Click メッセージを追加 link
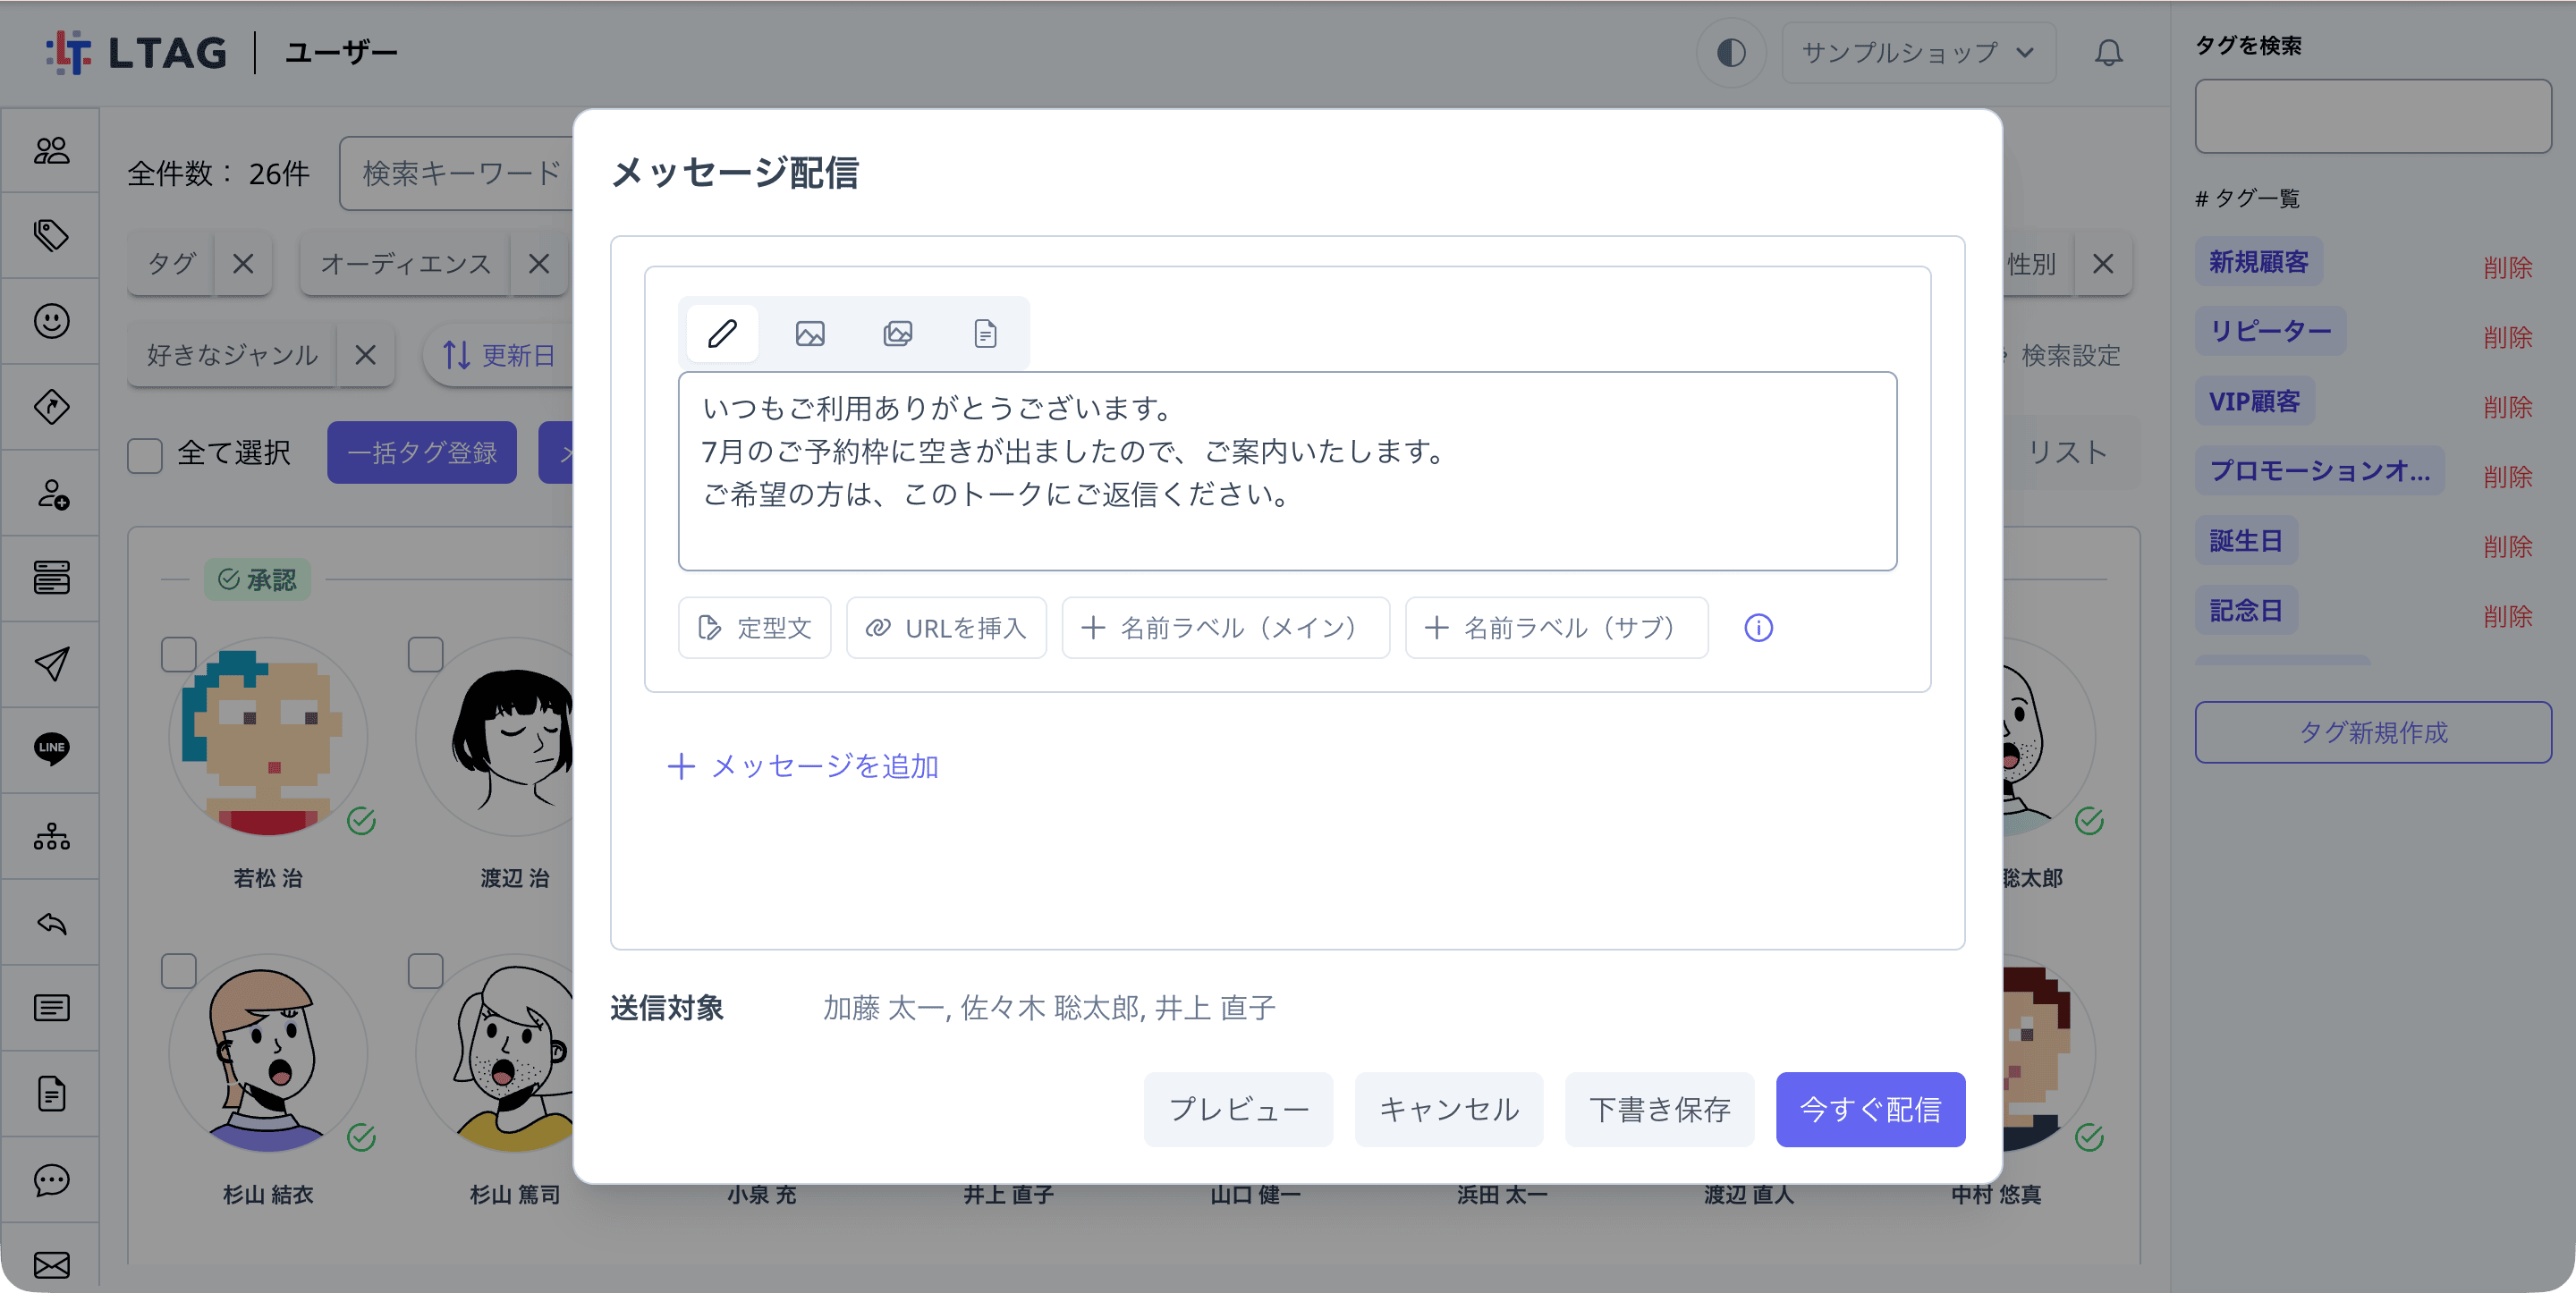 coord(802,766)
